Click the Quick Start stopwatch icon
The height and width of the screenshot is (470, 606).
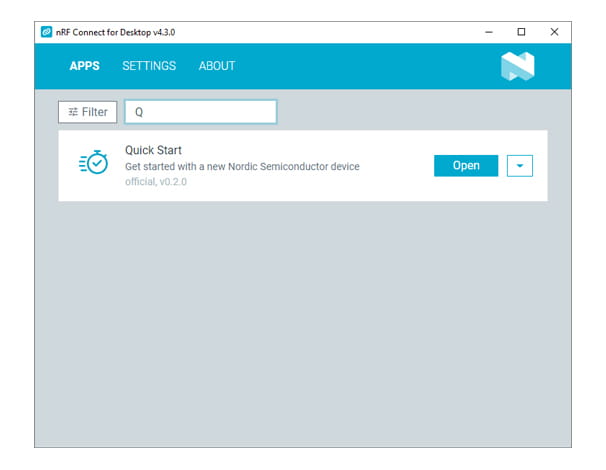[93, 165]
